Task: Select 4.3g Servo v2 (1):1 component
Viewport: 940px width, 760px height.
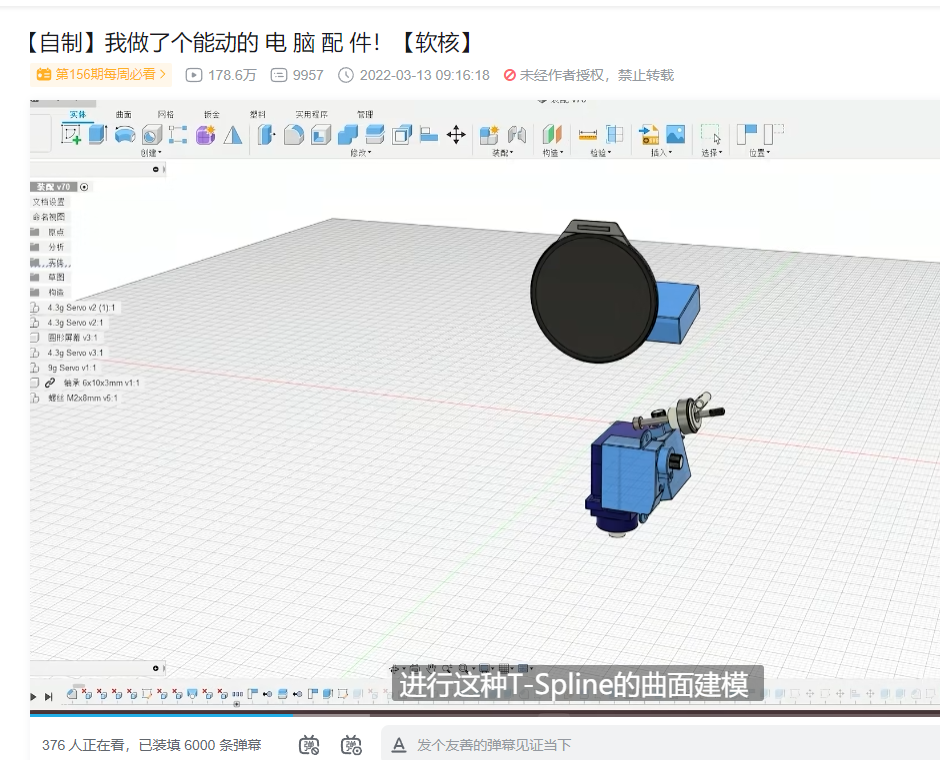Action: click(x=82, y=307)
